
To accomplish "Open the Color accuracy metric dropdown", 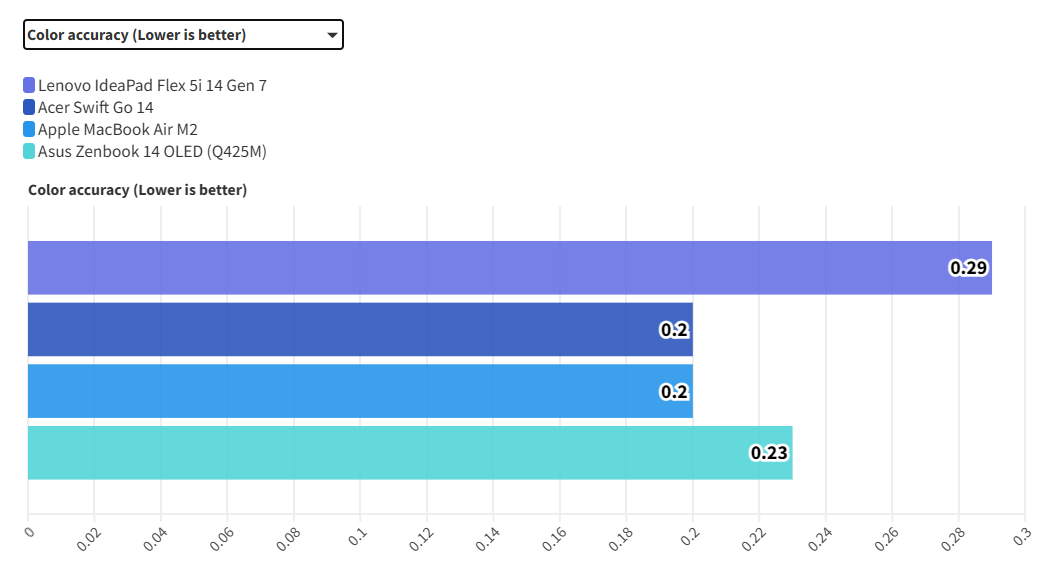I will click(x=182, y=35).
